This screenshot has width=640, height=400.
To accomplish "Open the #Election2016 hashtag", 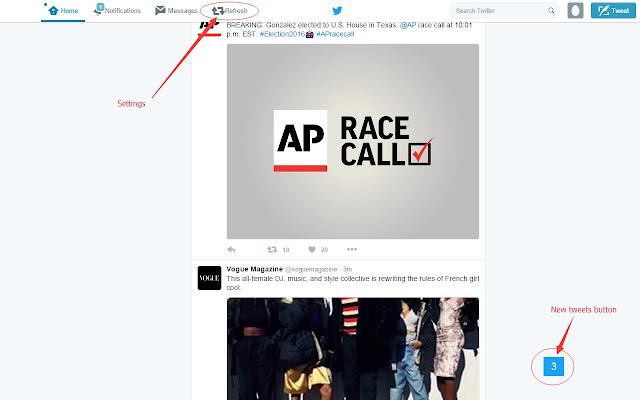I will 282,34.
